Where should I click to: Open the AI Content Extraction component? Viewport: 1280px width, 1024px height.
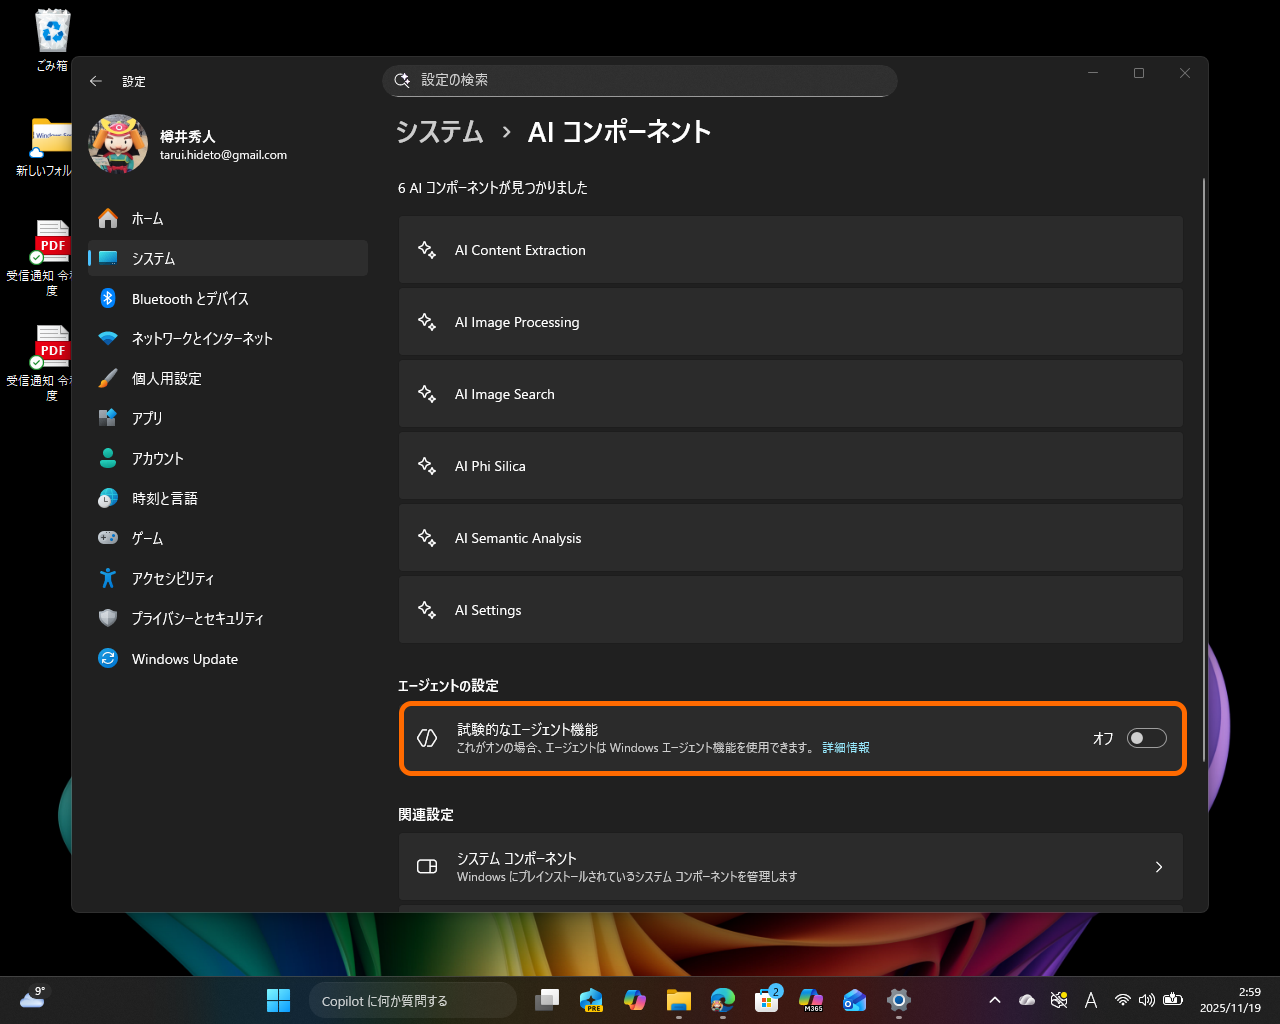pyautogui.click(x=790, y=250)
